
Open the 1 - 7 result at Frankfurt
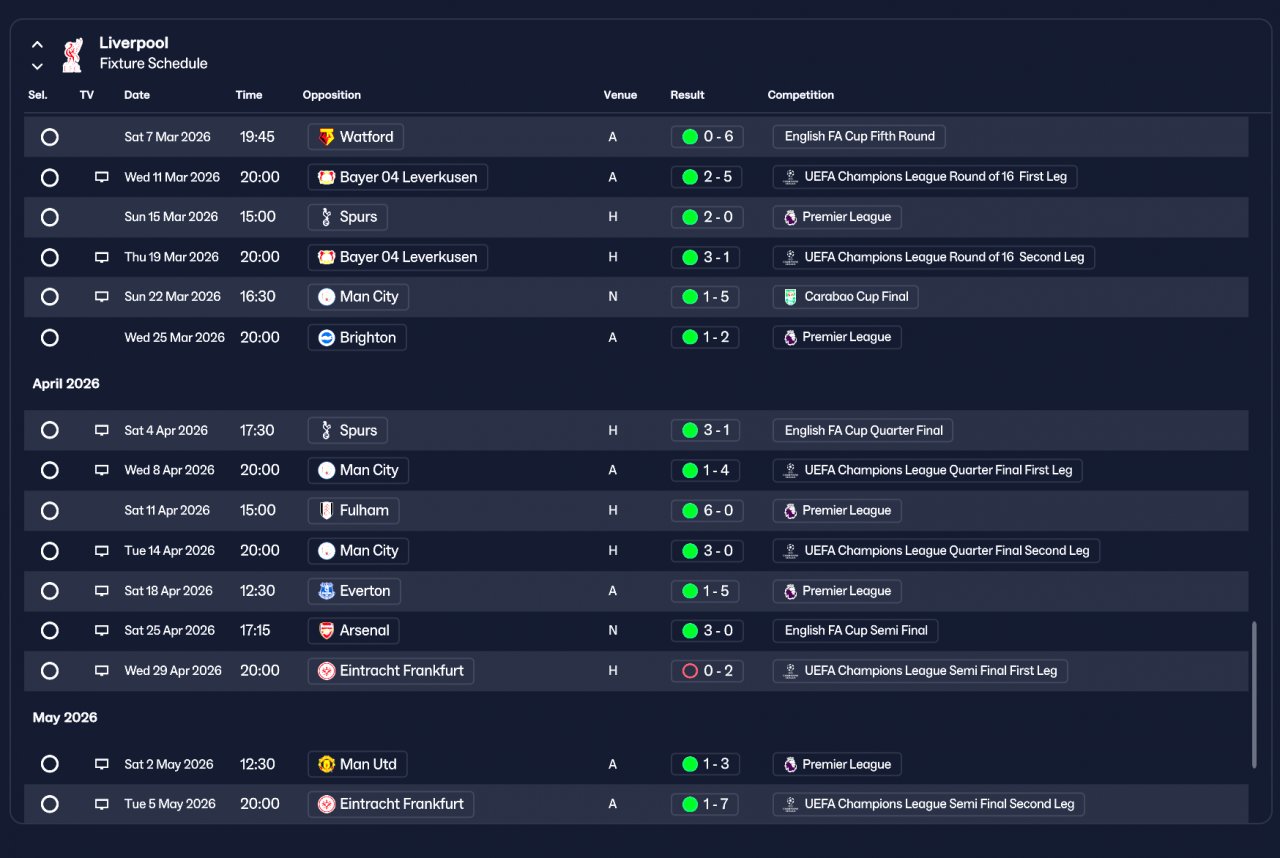(x=707, y=804)
